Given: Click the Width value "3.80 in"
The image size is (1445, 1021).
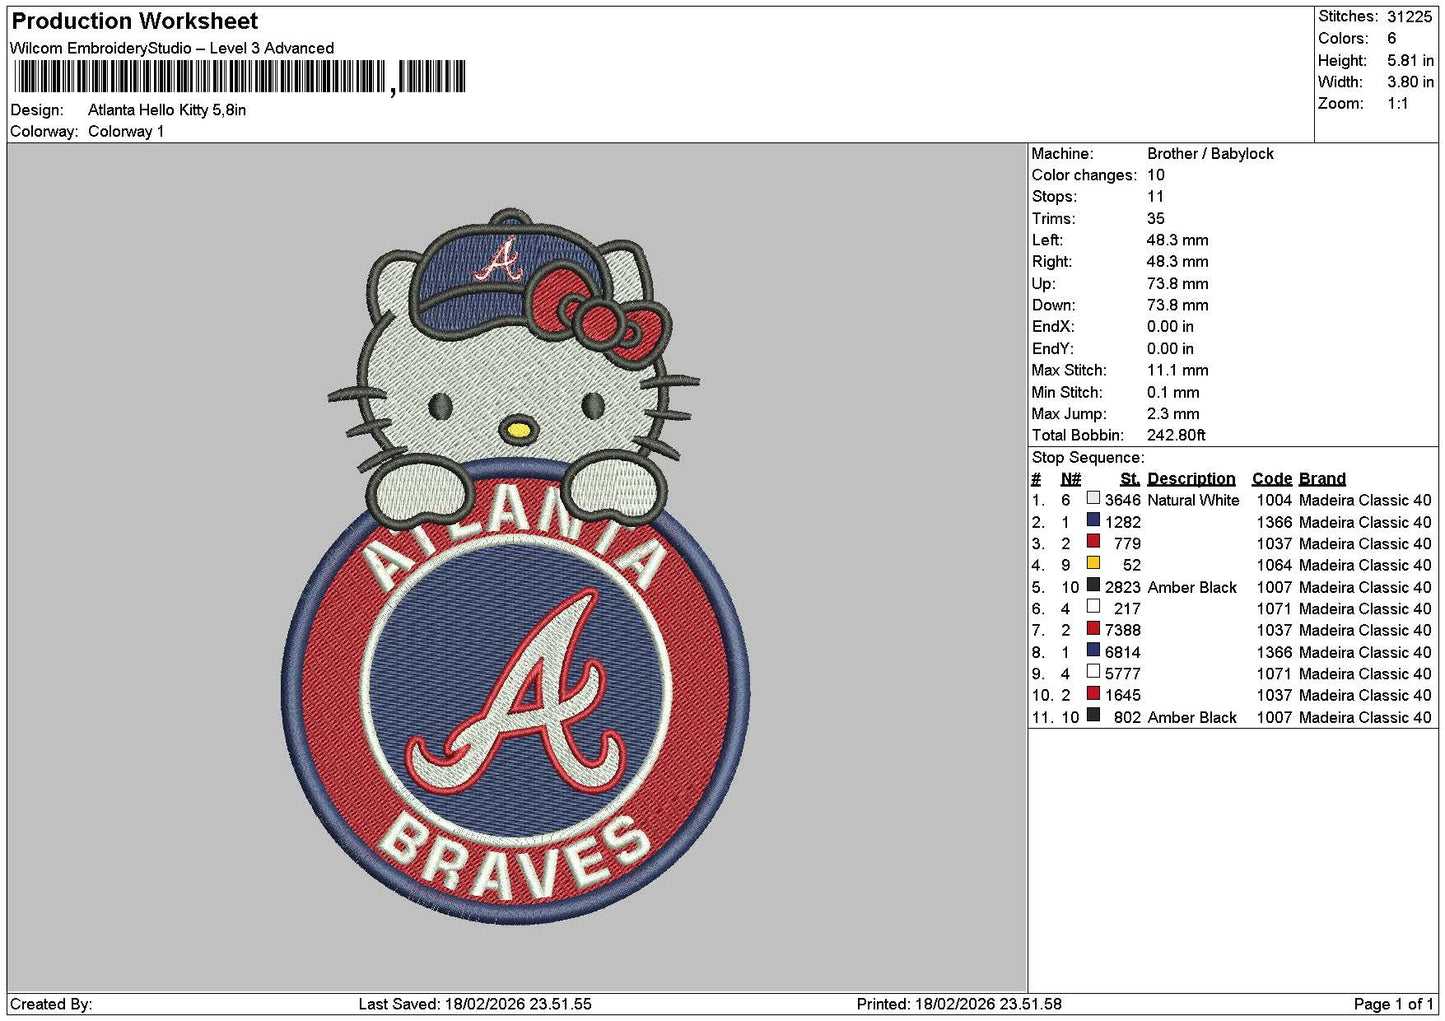Looking at the screenshot, I should tap(1410, 82).
